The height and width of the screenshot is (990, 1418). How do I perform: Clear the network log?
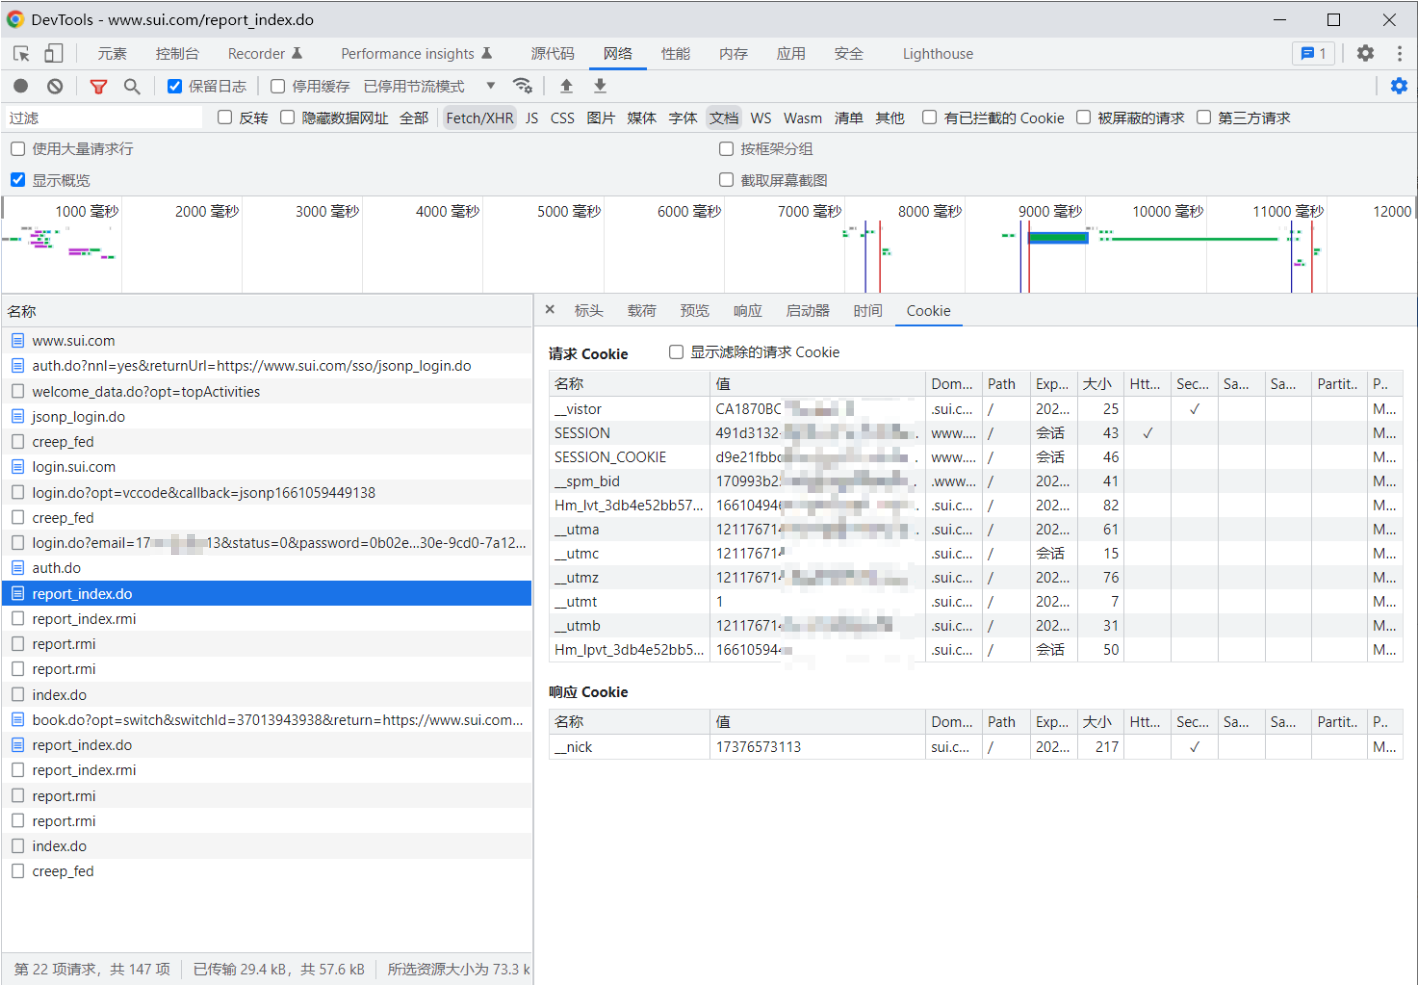[55, 87]
